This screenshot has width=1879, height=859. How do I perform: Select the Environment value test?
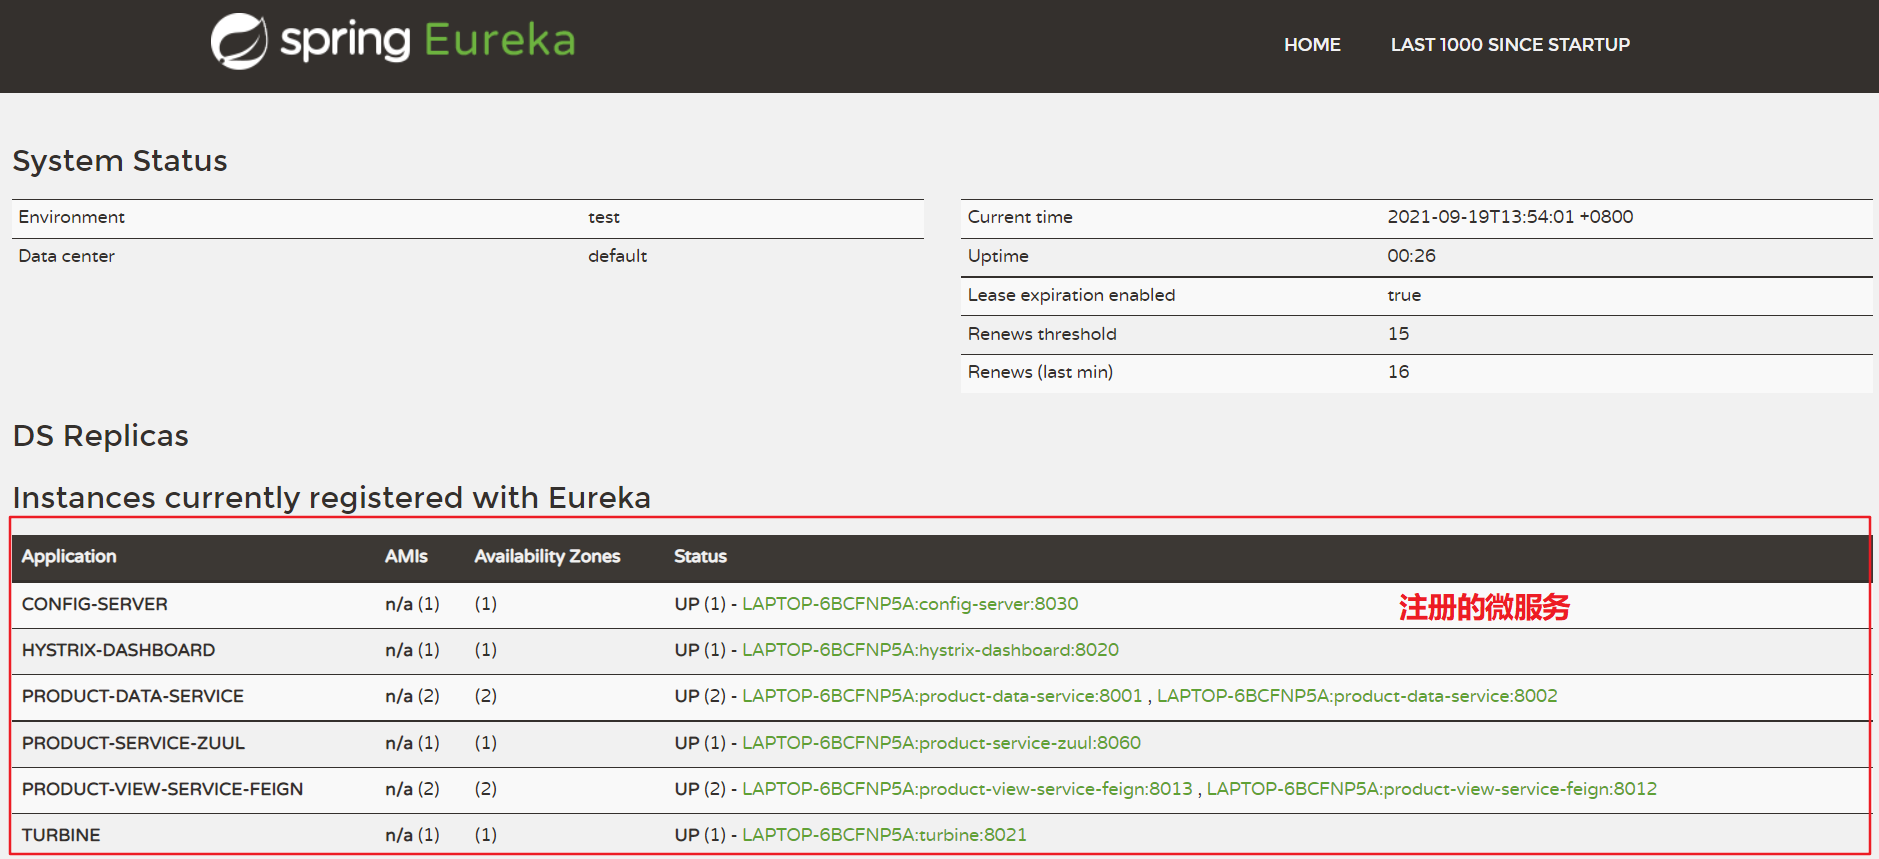(604, 217)
